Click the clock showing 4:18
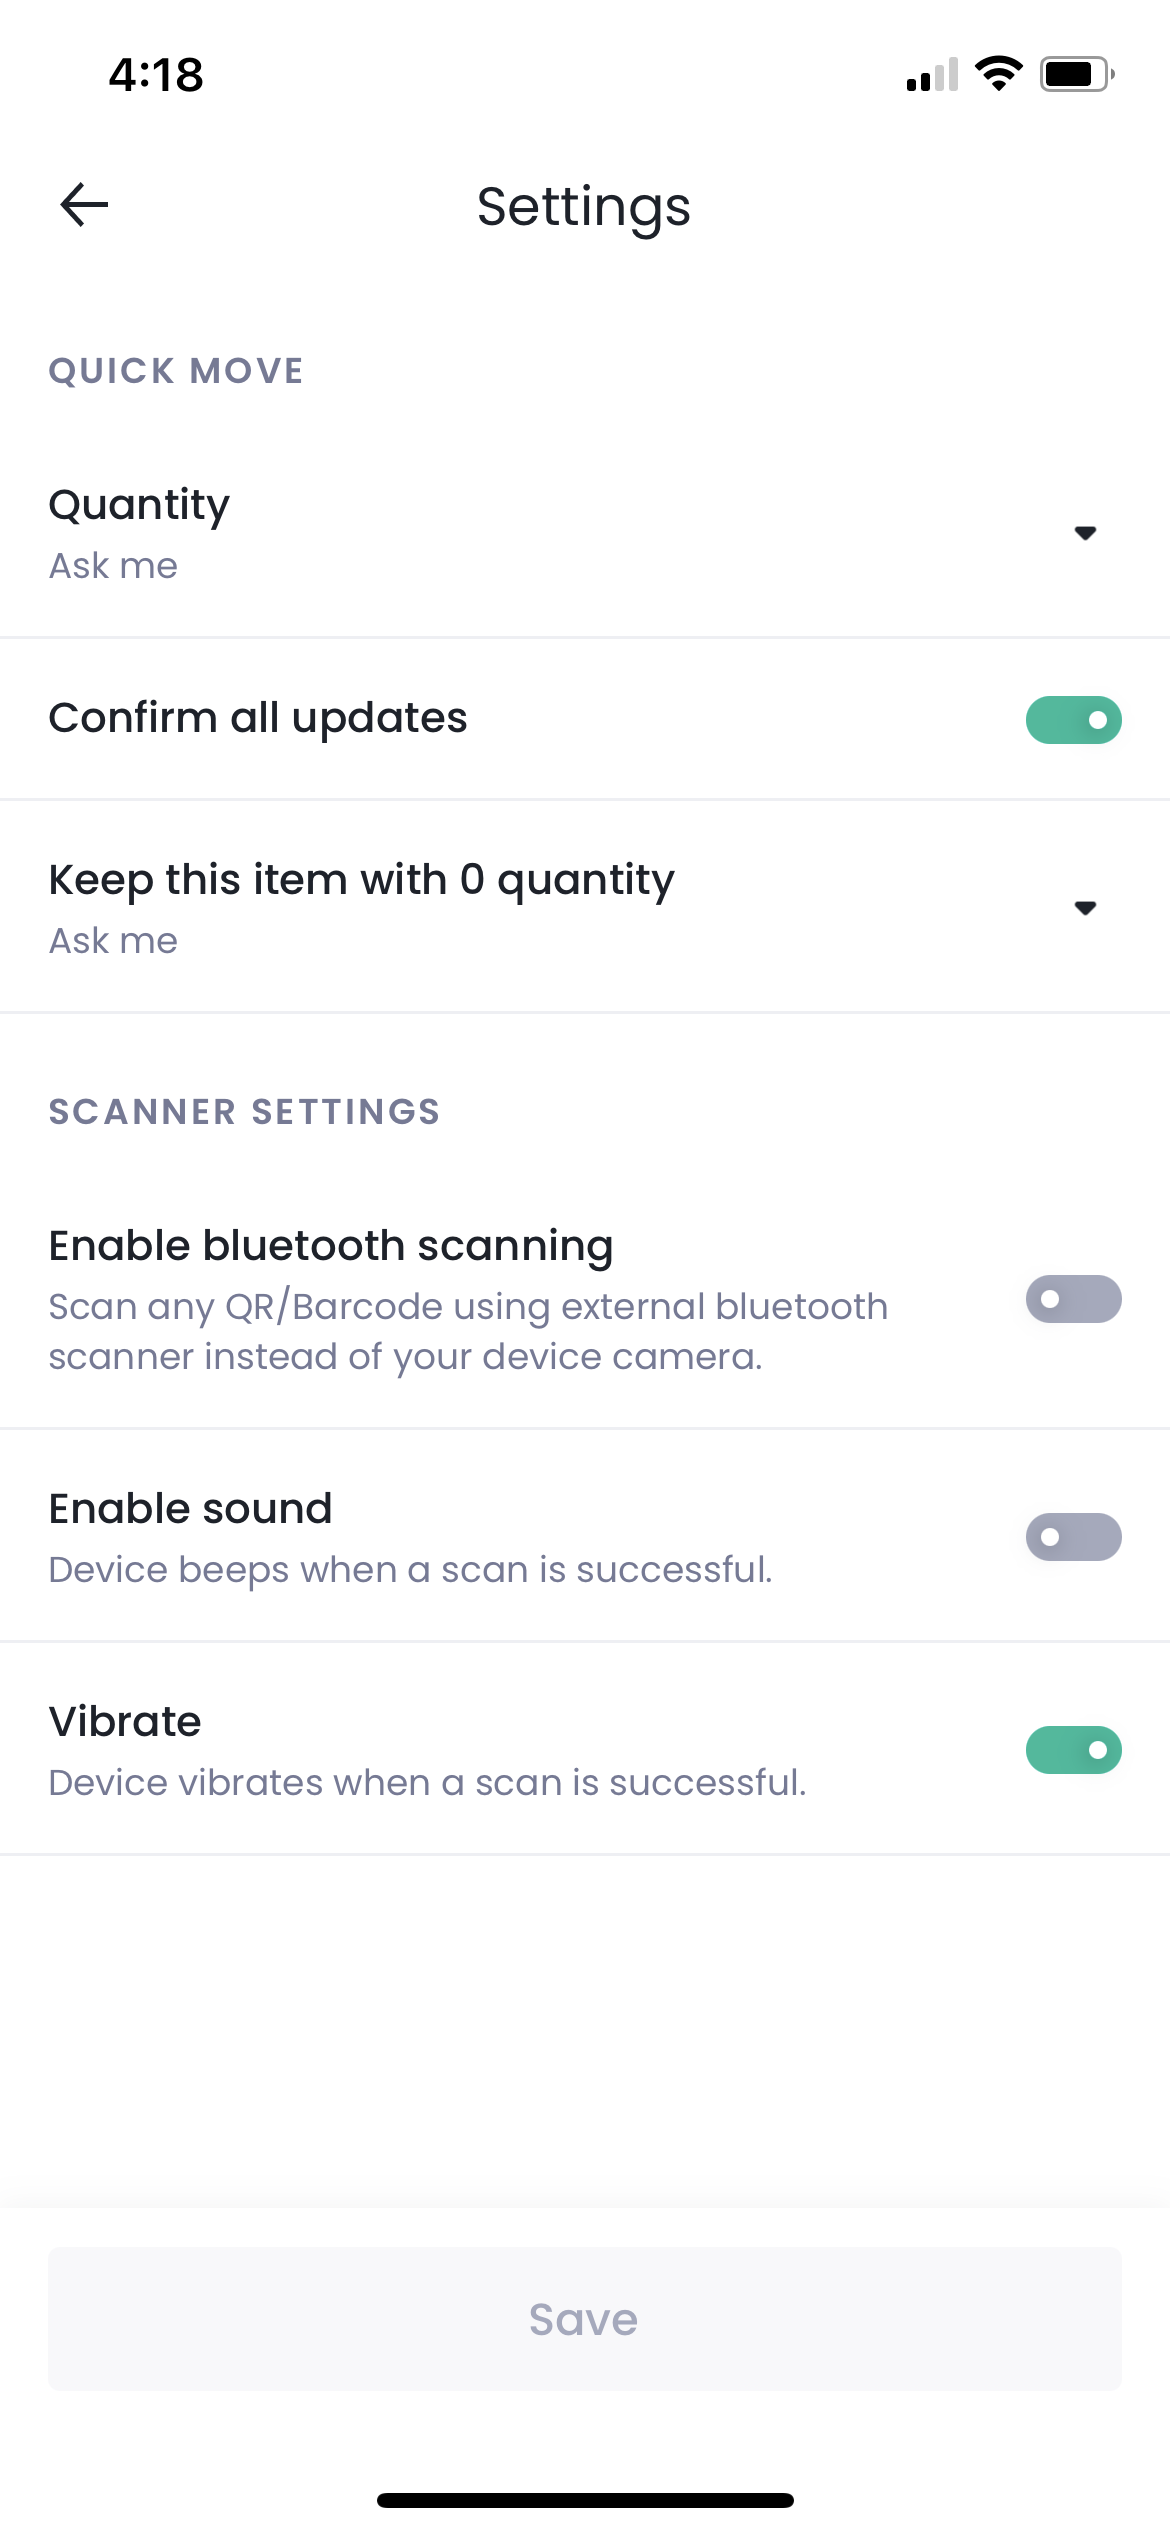This screenshot has width=1170, height=2532. 155,74
